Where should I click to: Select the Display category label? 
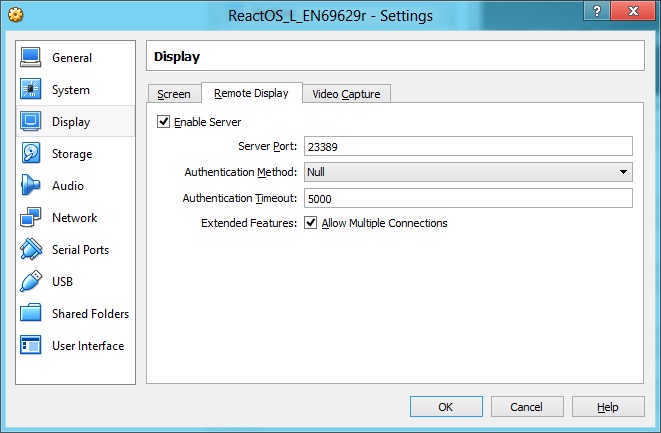point(71,122)
